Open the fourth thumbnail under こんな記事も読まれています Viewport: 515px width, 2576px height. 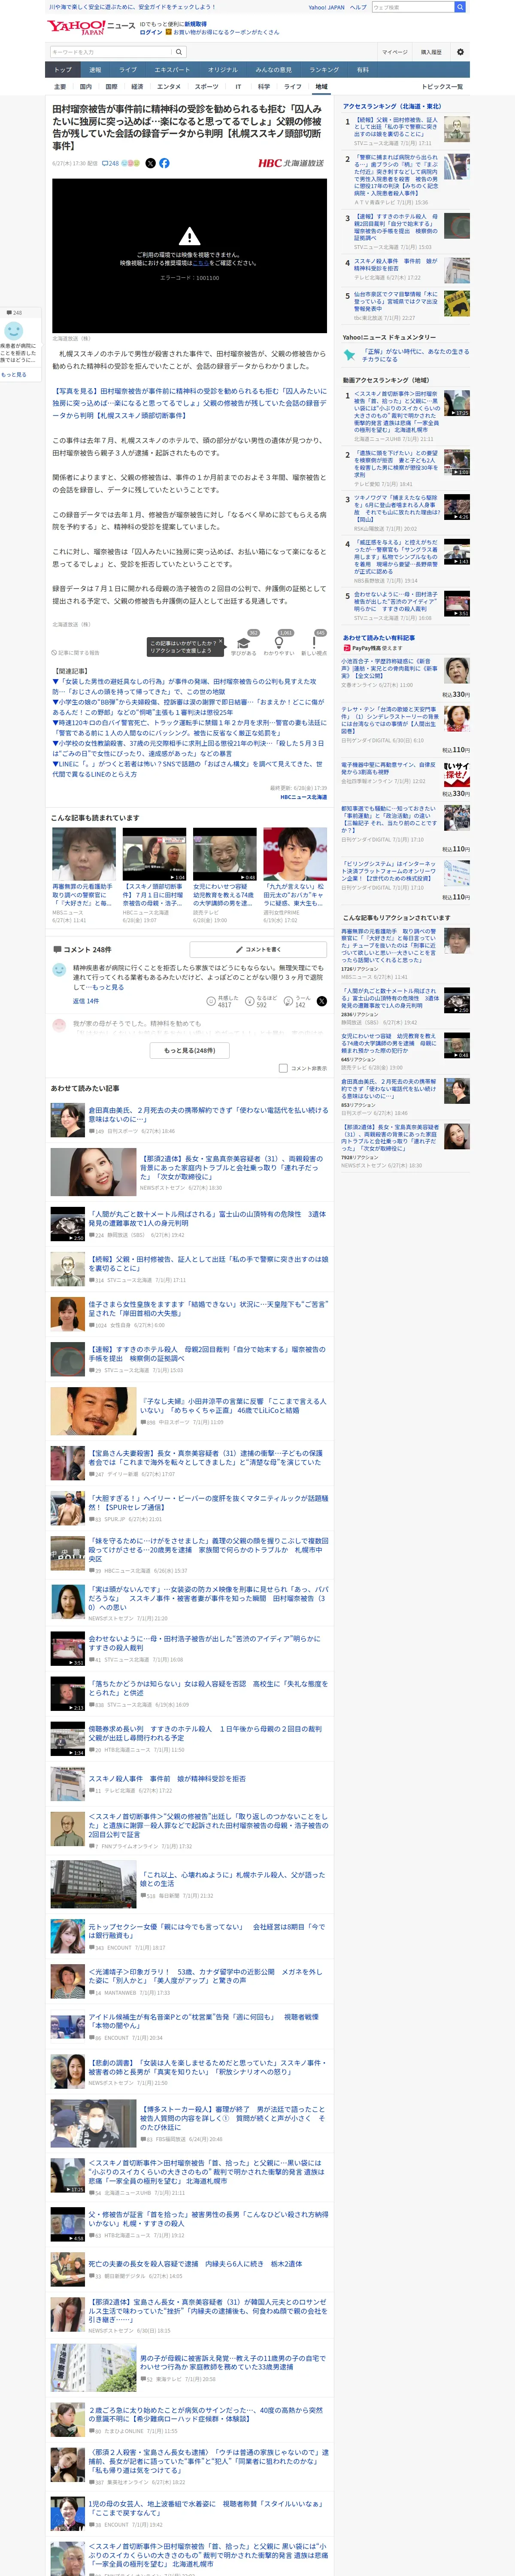[x=295, y=853]
